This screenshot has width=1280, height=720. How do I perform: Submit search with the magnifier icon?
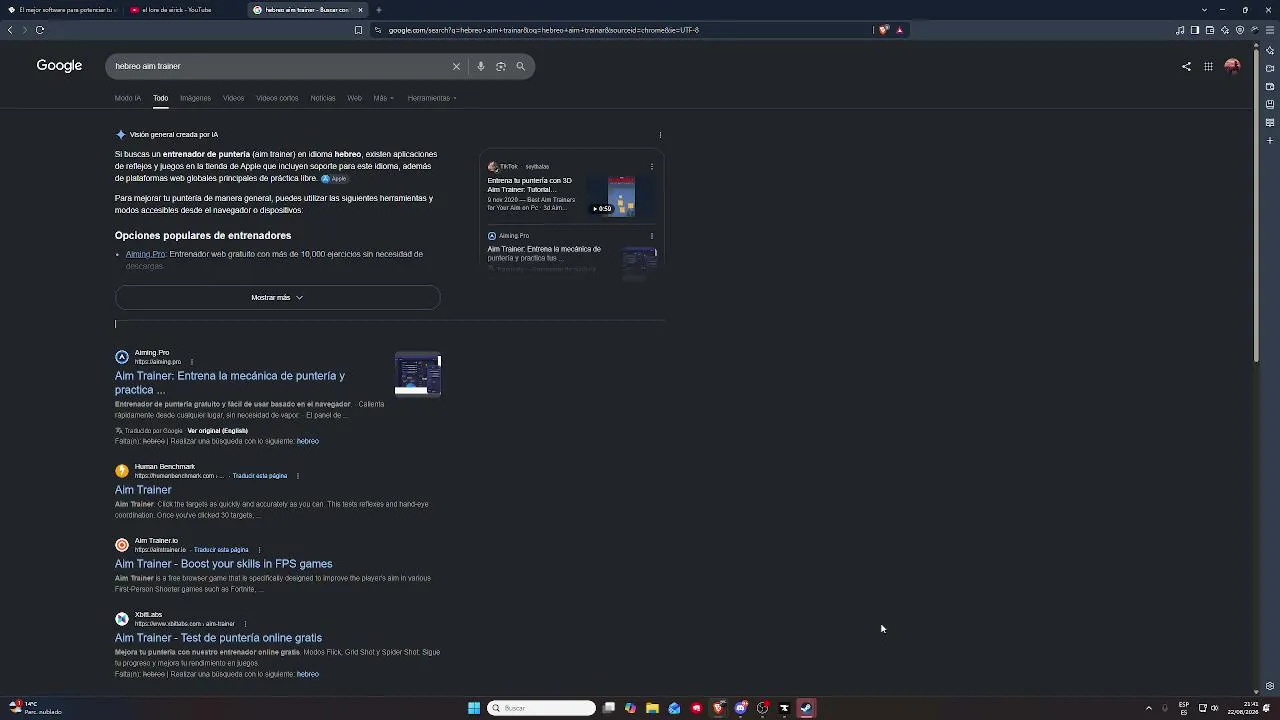521,66
